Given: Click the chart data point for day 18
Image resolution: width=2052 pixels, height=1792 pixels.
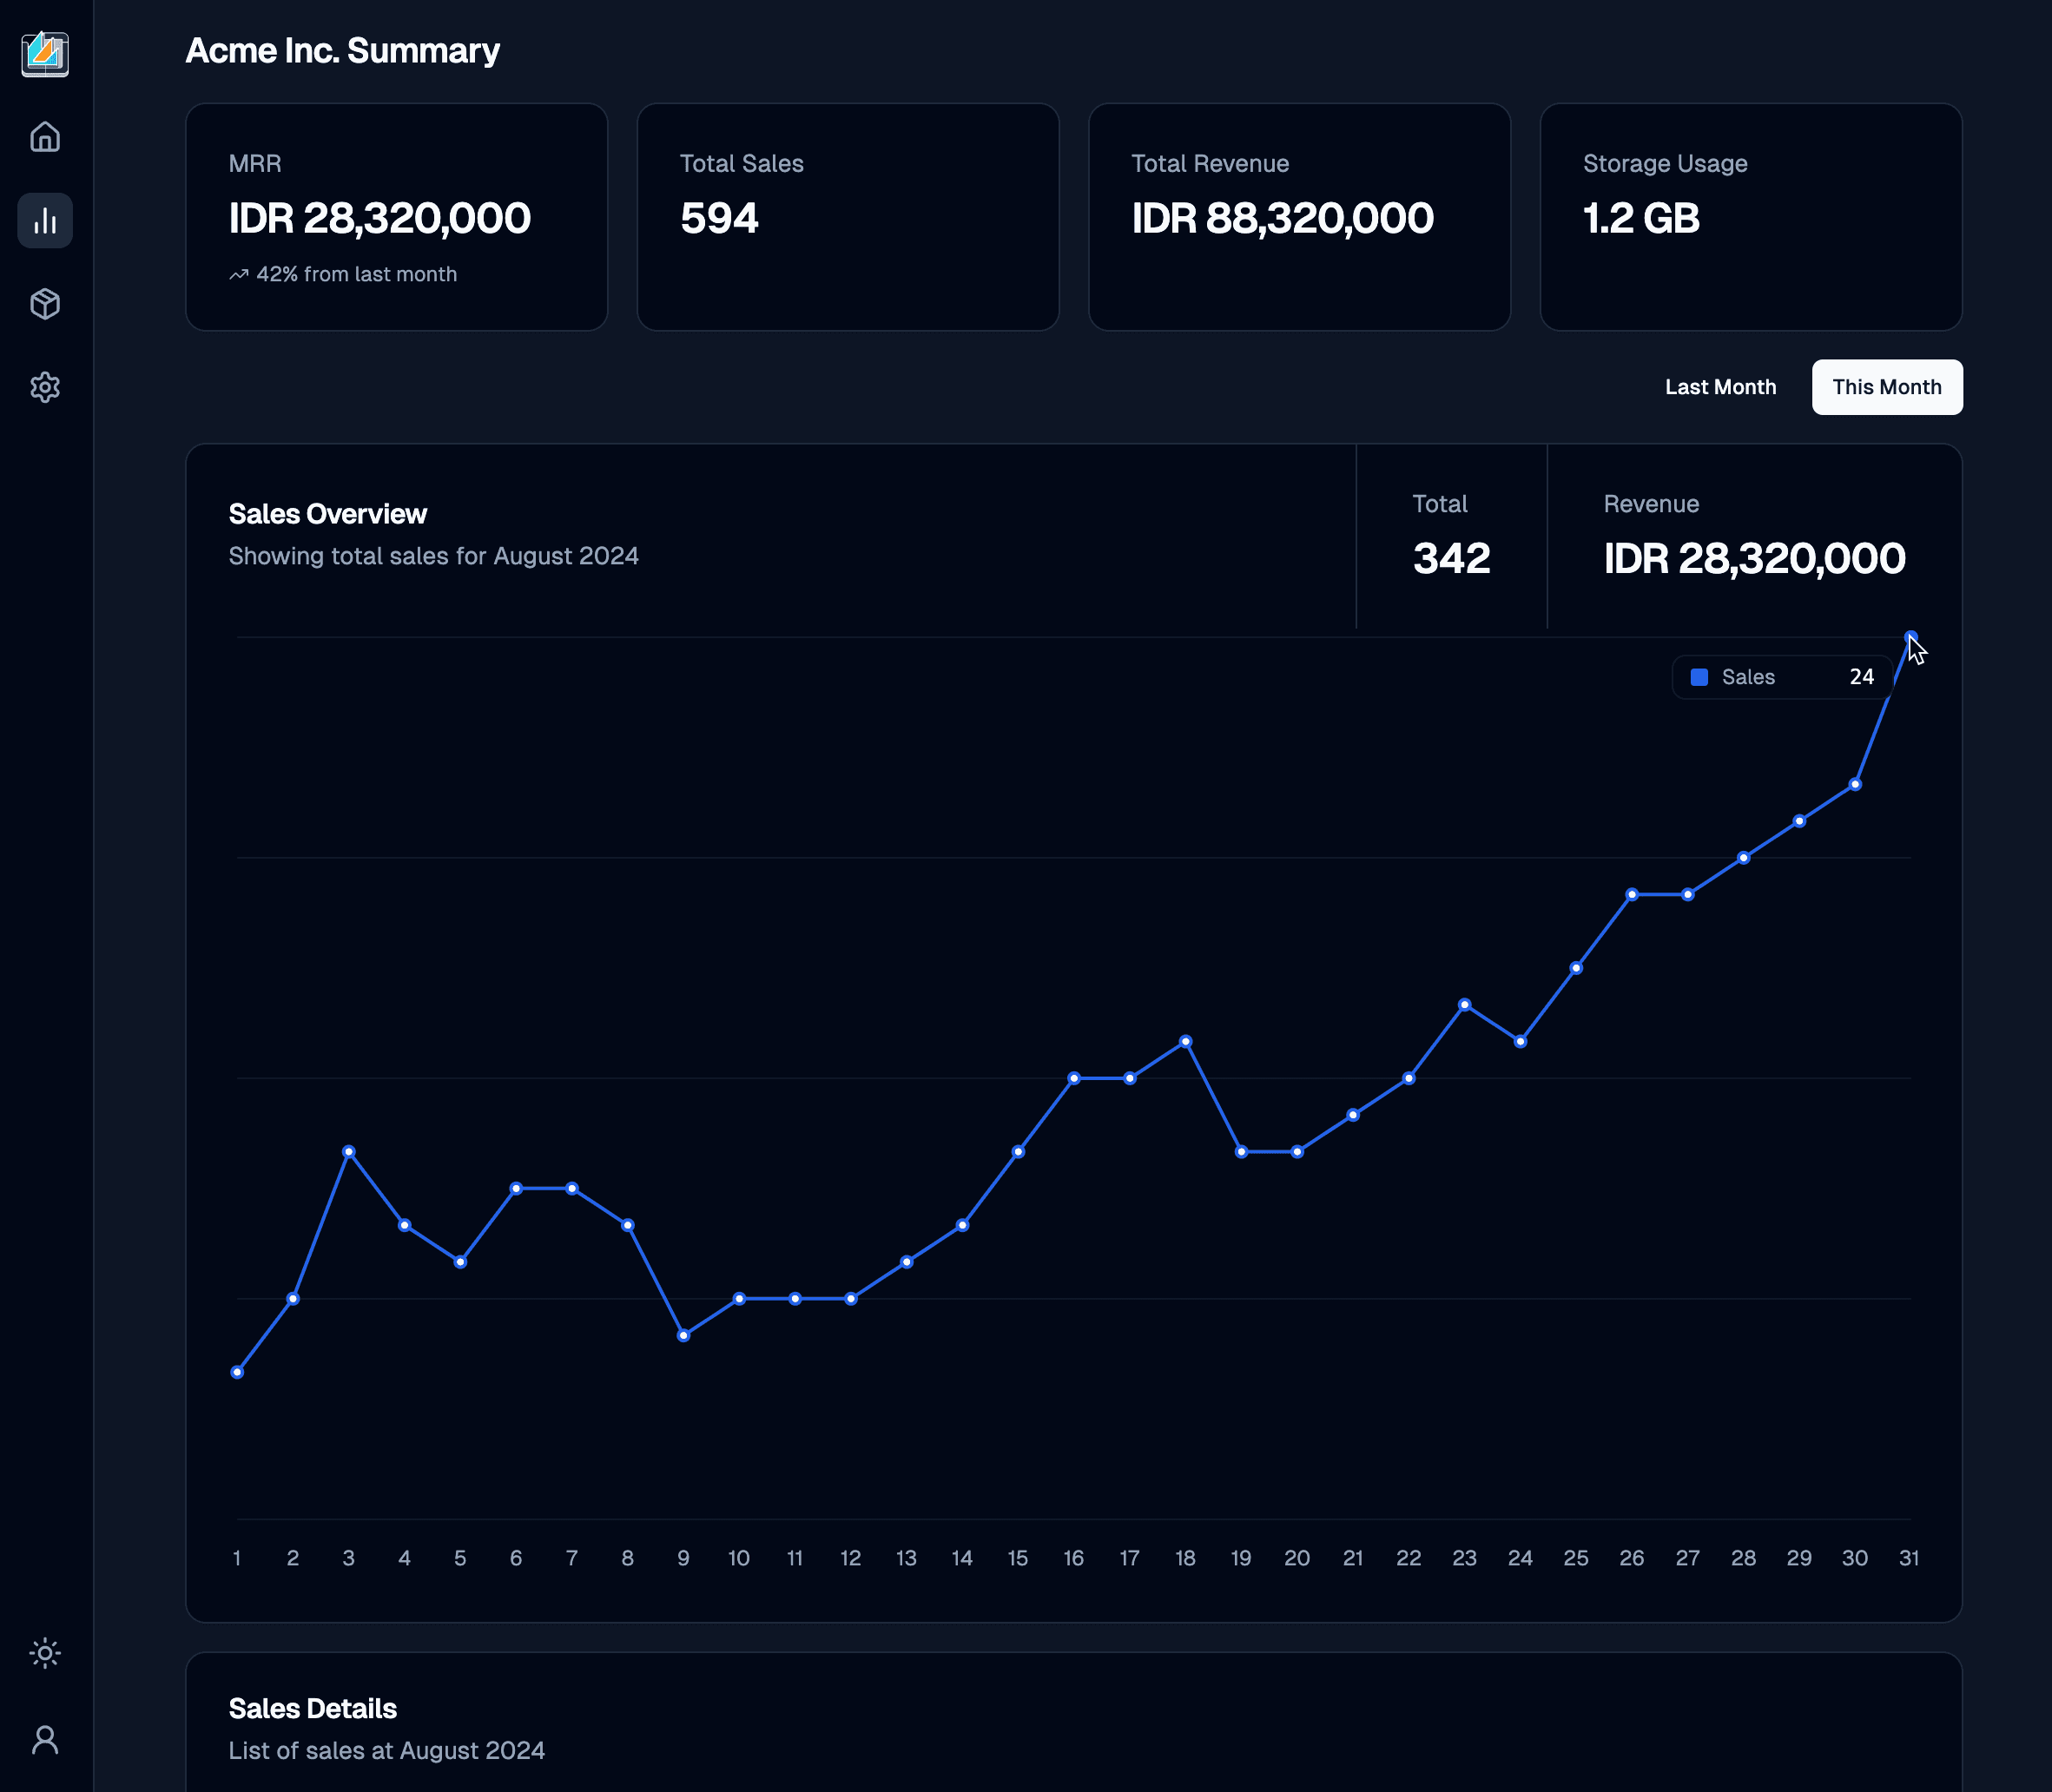Looking at the screenshot, I should pos(1186,1042).
